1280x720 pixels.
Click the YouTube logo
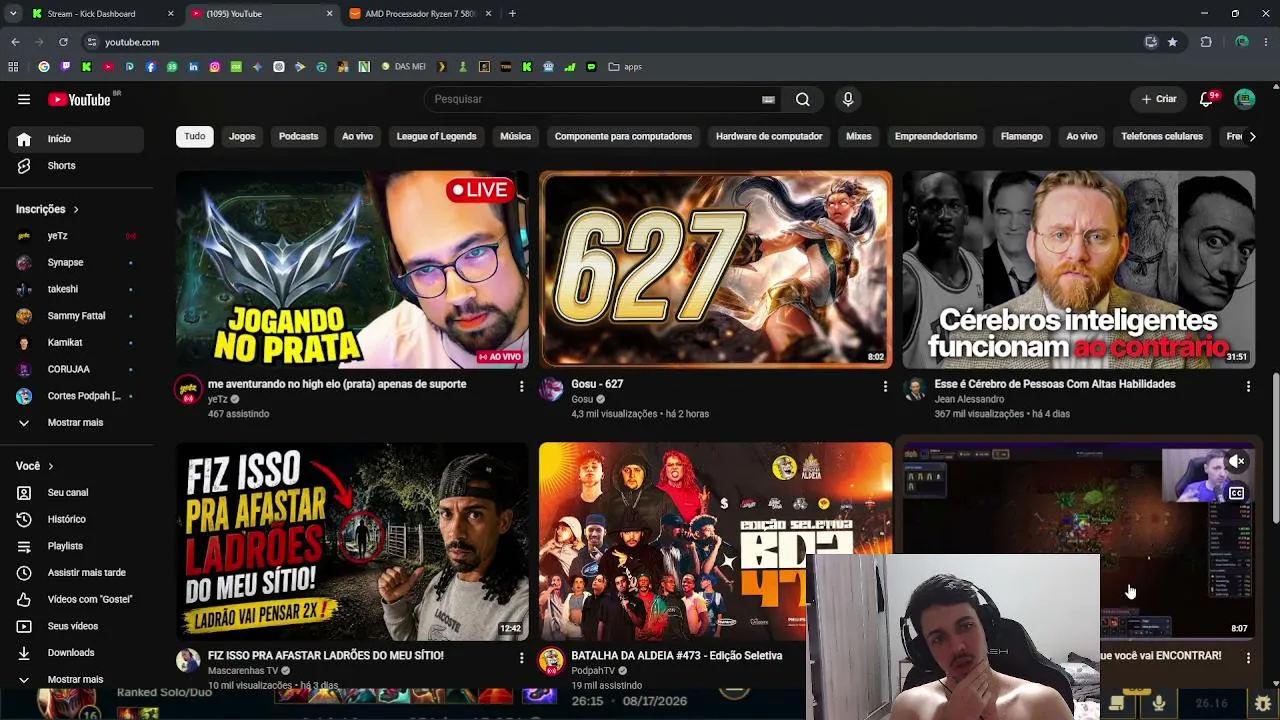click(x=80, y=99)
